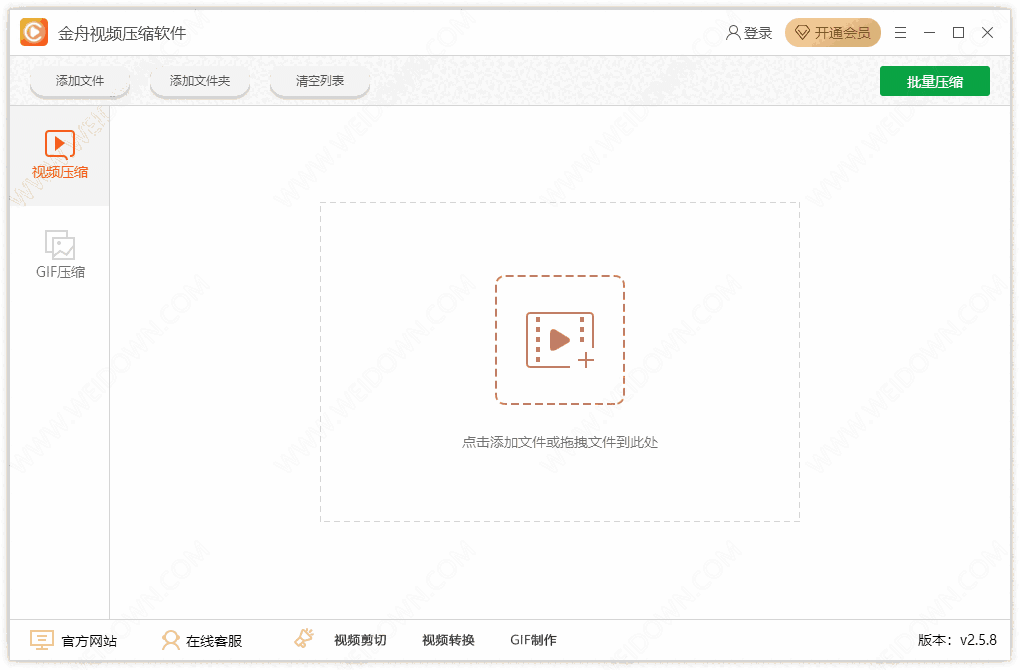This screenshot has height=670, width=1020.
Task: Click the 添加文件夹 button
Action: (x=200, y=81)
